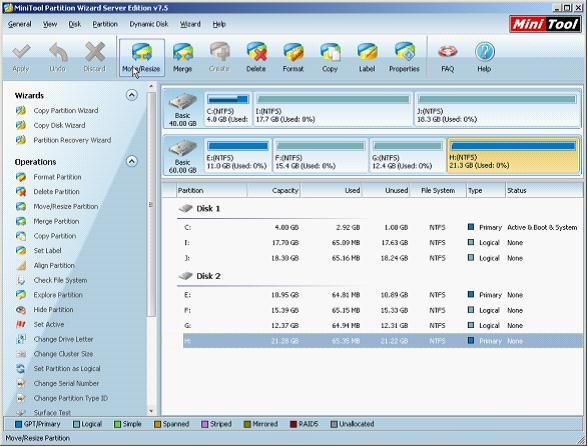The height and width of the screenshot is (447, 588).
Task: Choose Delete Partition operation
Action: click(x=48, y=192)
